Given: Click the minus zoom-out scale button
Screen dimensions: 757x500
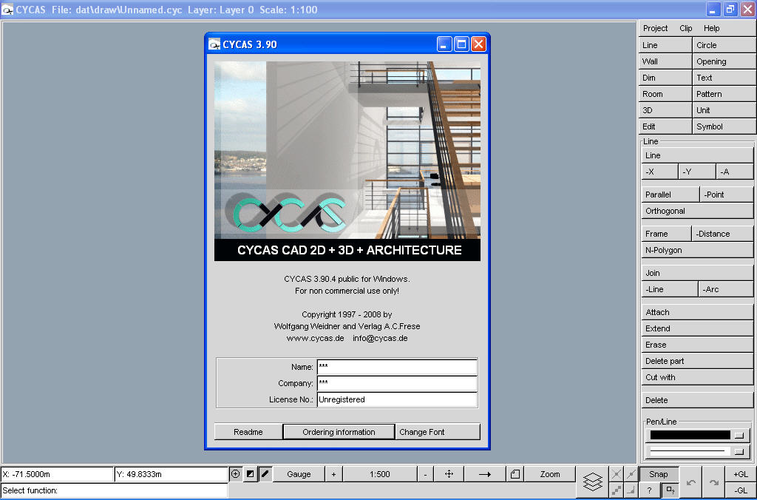Looking at the screenshot, I should [x=425, y=474].
